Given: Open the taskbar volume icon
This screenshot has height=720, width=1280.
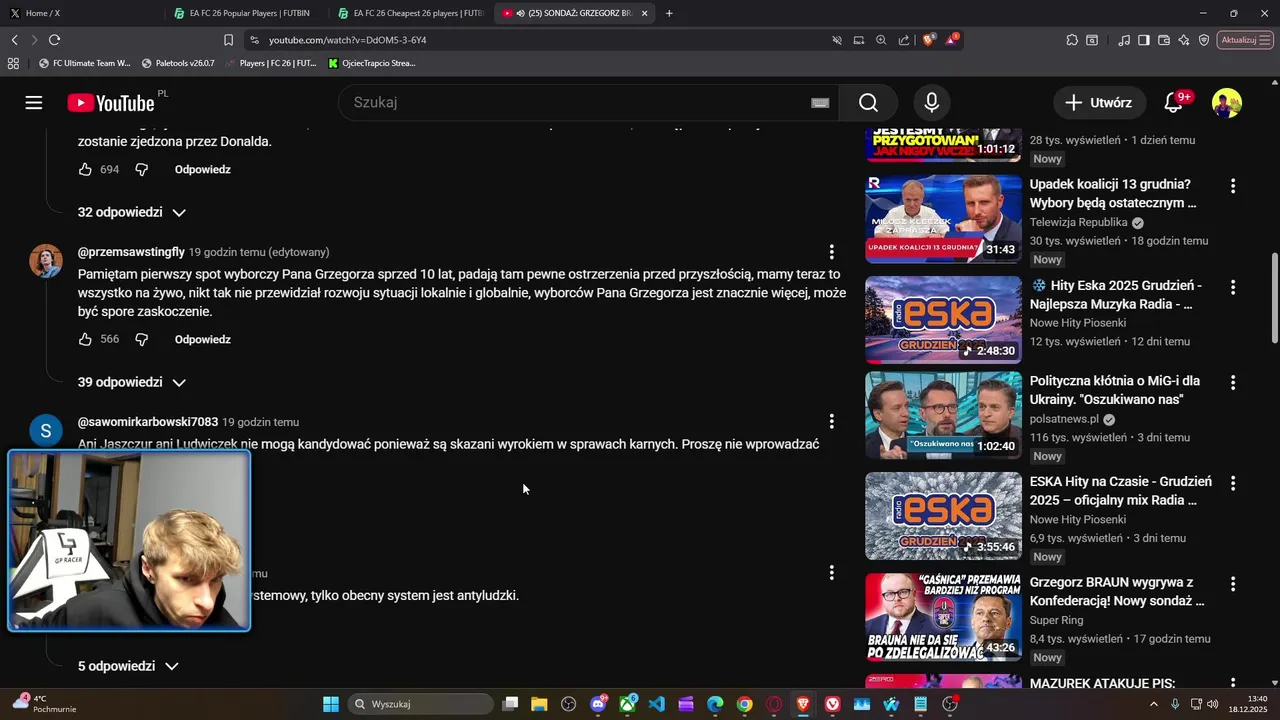Looking at the screenshot, I should (x=1213, y=704).
